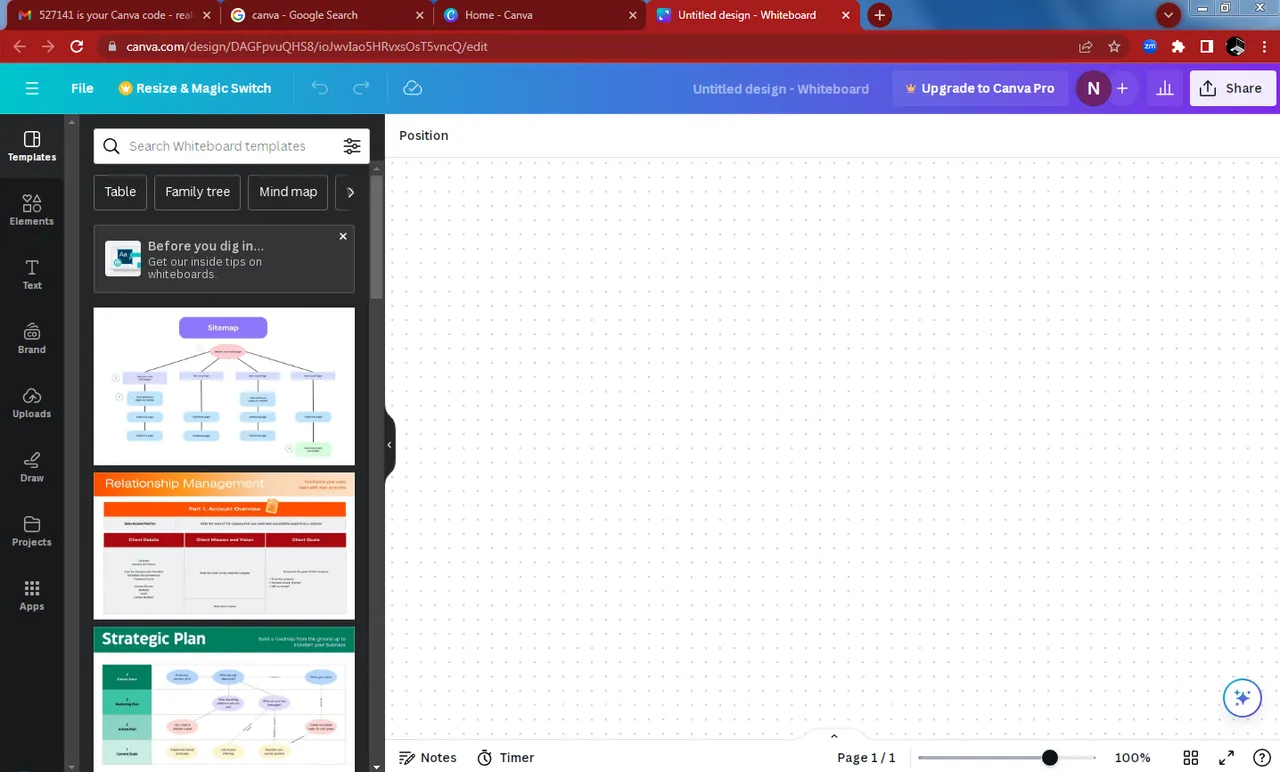The image size is (1280, 772).
Task: Go back in the browser
Action: (20, 47)
